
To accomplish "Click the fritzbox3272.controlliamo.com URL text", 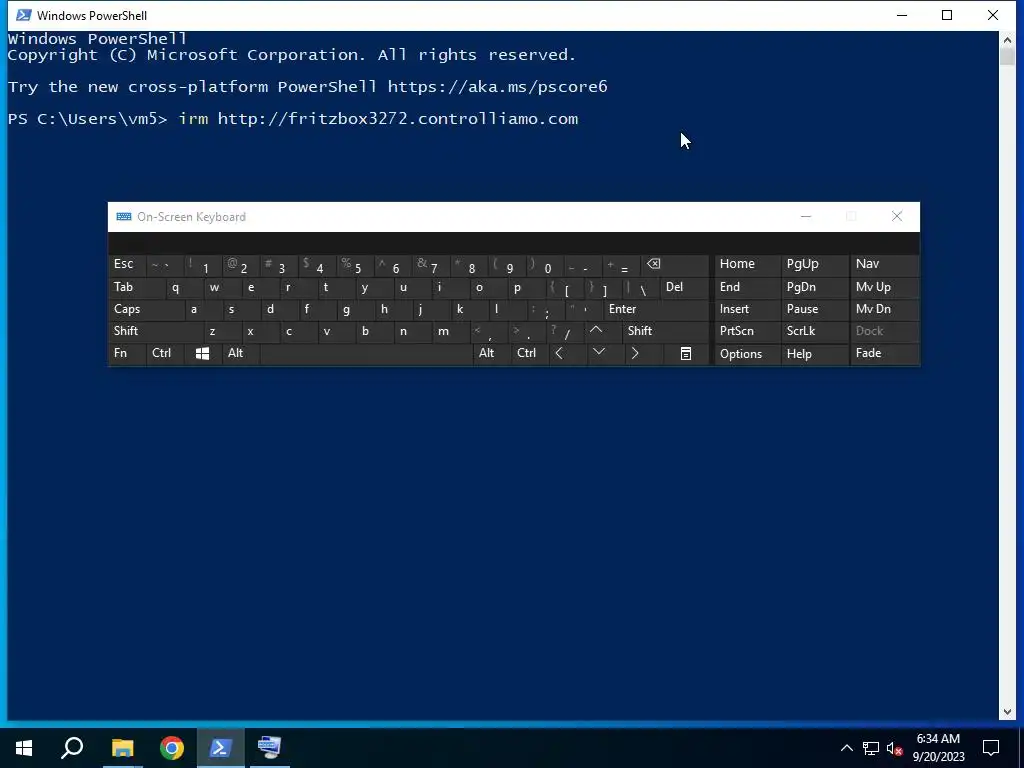I will point(398,119).
